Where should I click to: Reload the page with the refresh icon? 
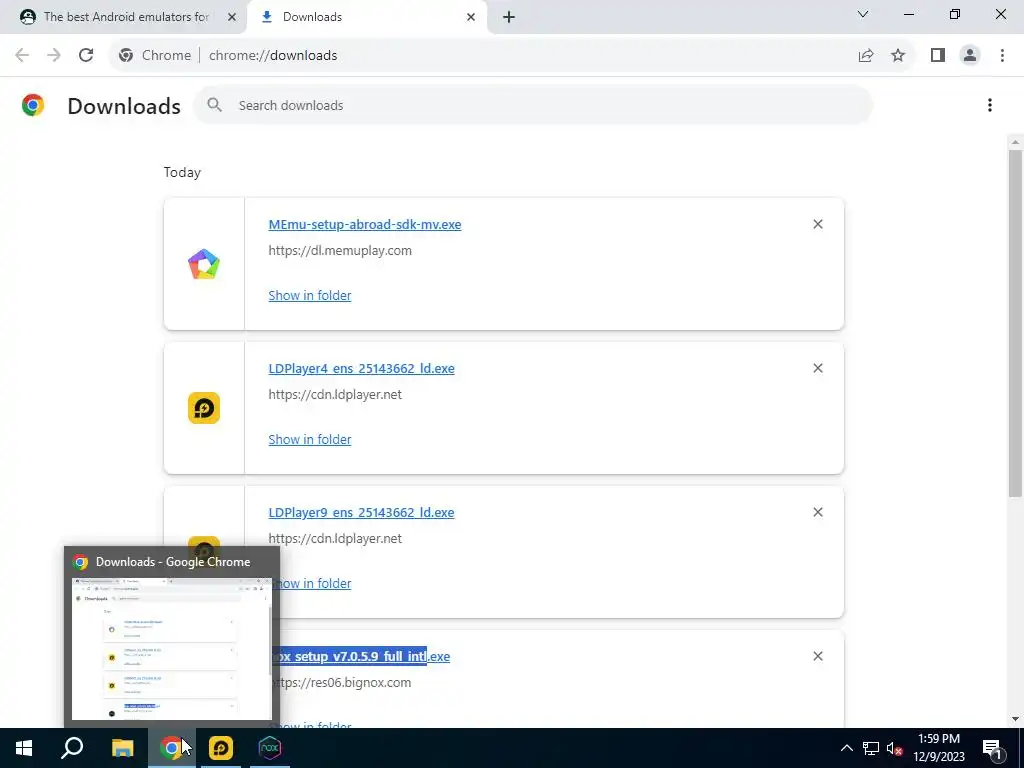[86, 56]
